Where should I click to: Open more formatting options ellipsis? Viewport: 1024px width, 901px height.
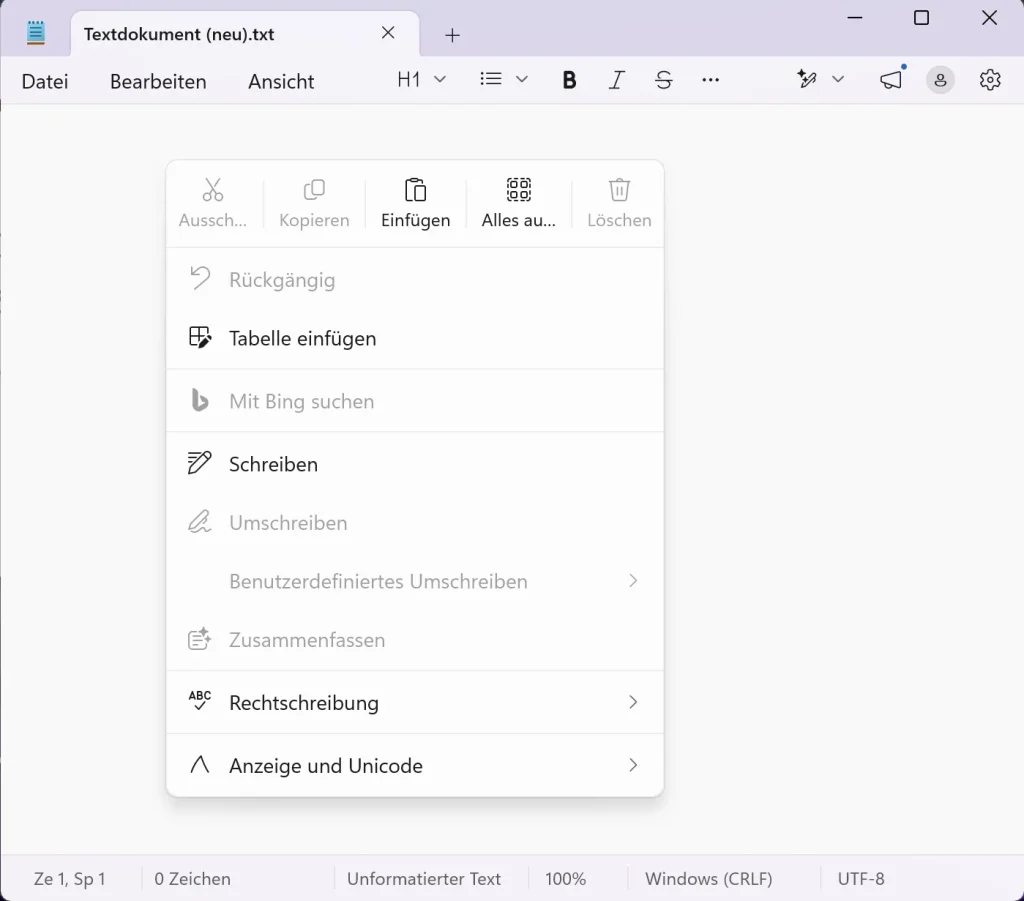(x=711, y=80)
